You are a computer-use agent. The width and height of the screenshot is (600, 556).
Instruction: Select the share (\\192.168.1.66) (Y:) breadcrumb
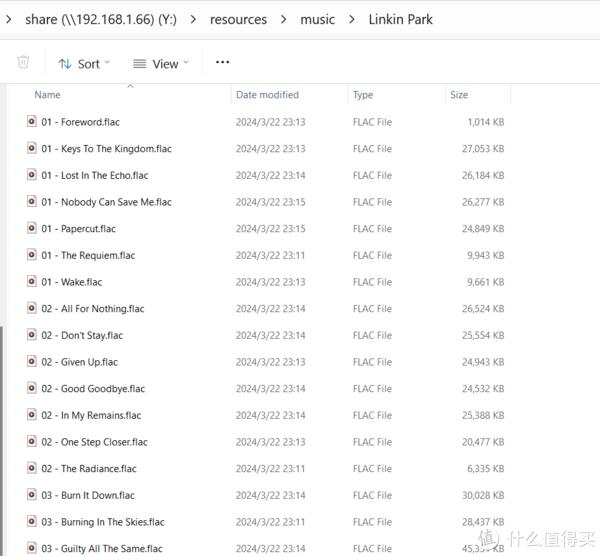(101, 19)
